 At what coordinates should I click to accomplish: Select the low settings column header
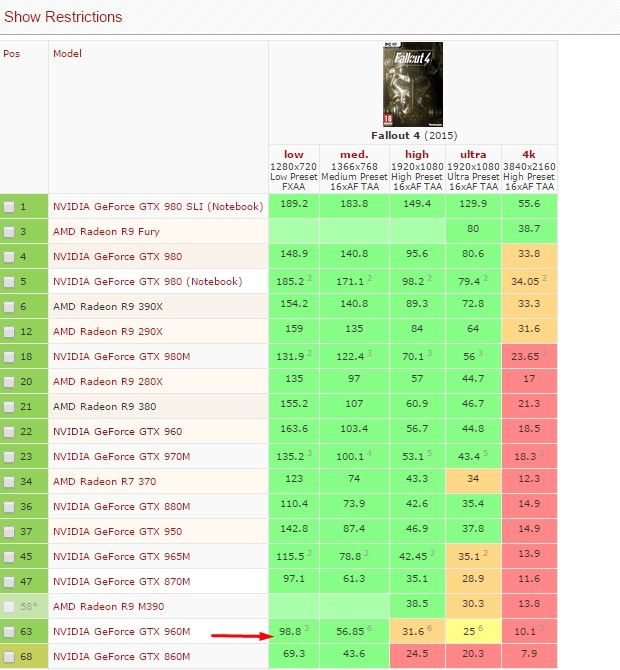coord(294,154)
